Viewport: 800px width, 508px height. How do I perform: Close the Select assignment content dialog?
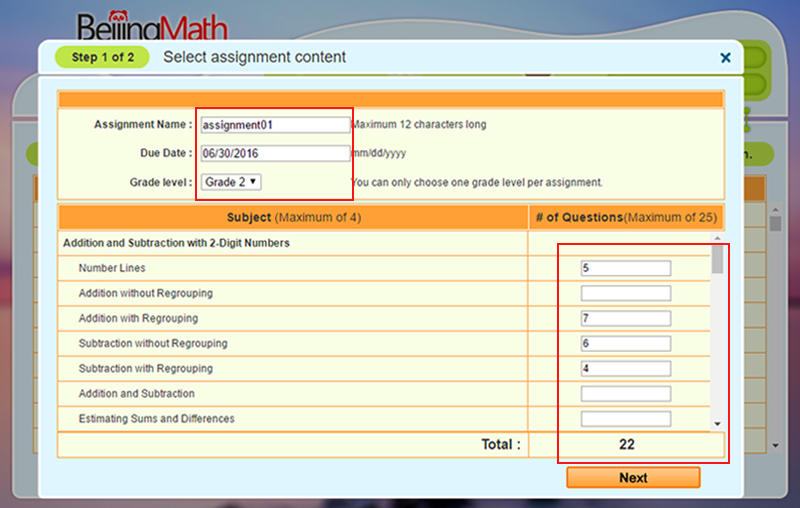pos(725,58)
